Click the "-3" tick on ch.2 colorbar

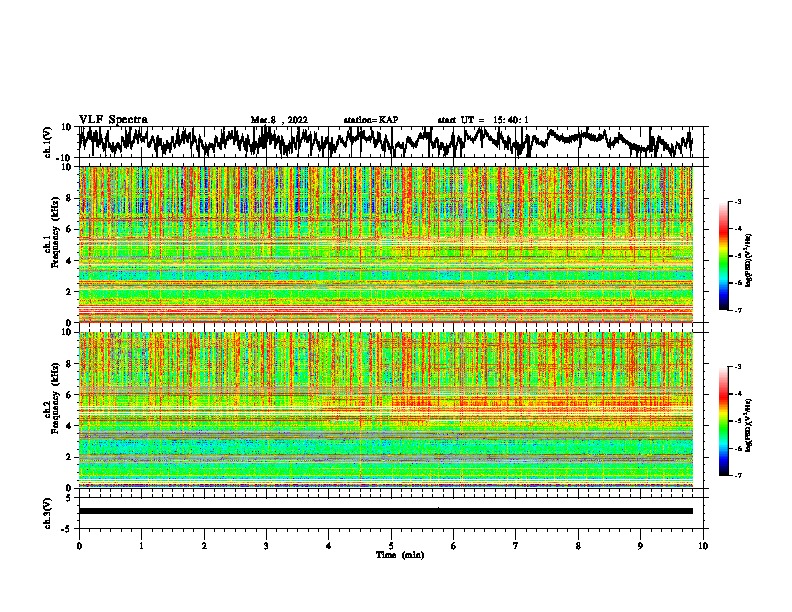[737, 367]
